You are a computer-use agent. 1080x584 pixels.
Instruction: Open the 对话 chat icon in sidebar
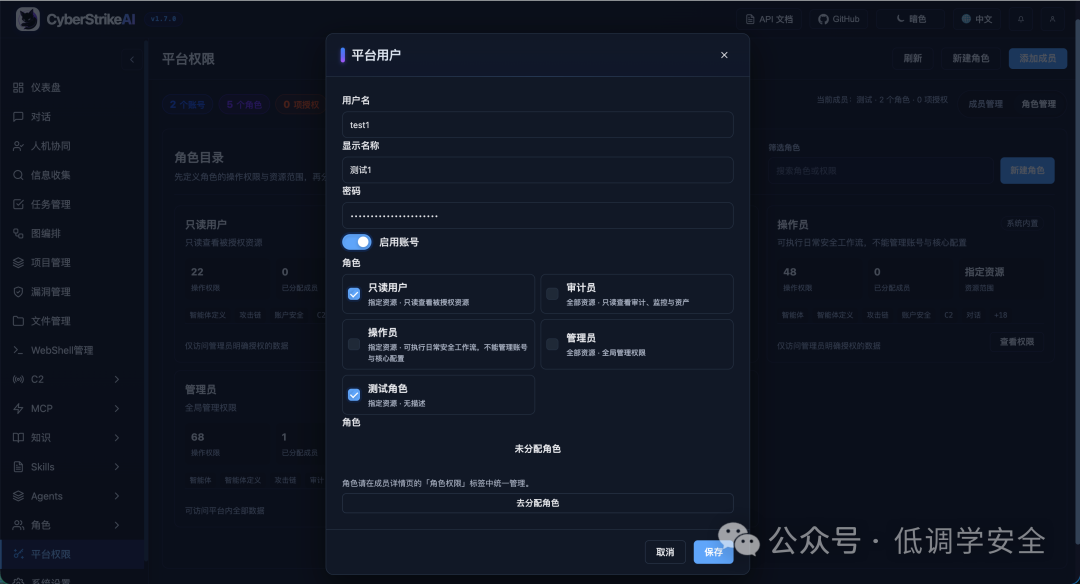coord(19,116)
